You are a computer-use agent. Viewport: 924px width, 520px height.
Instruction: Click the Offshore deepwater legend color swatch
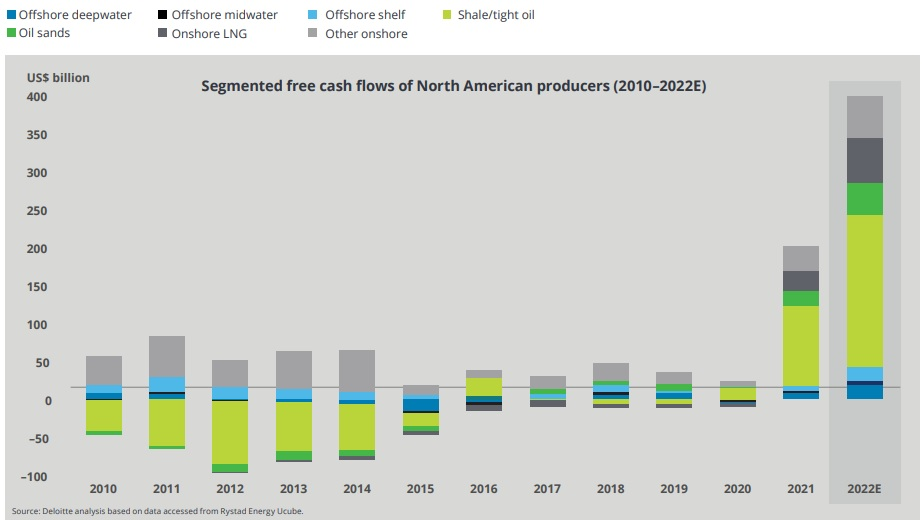11,16
